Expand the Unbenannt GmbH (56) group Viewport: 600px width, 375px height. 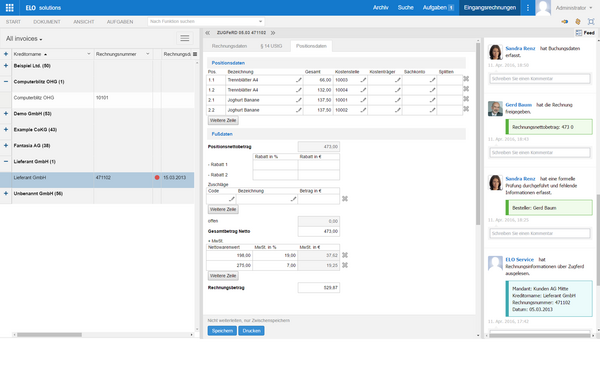[6, 194]
